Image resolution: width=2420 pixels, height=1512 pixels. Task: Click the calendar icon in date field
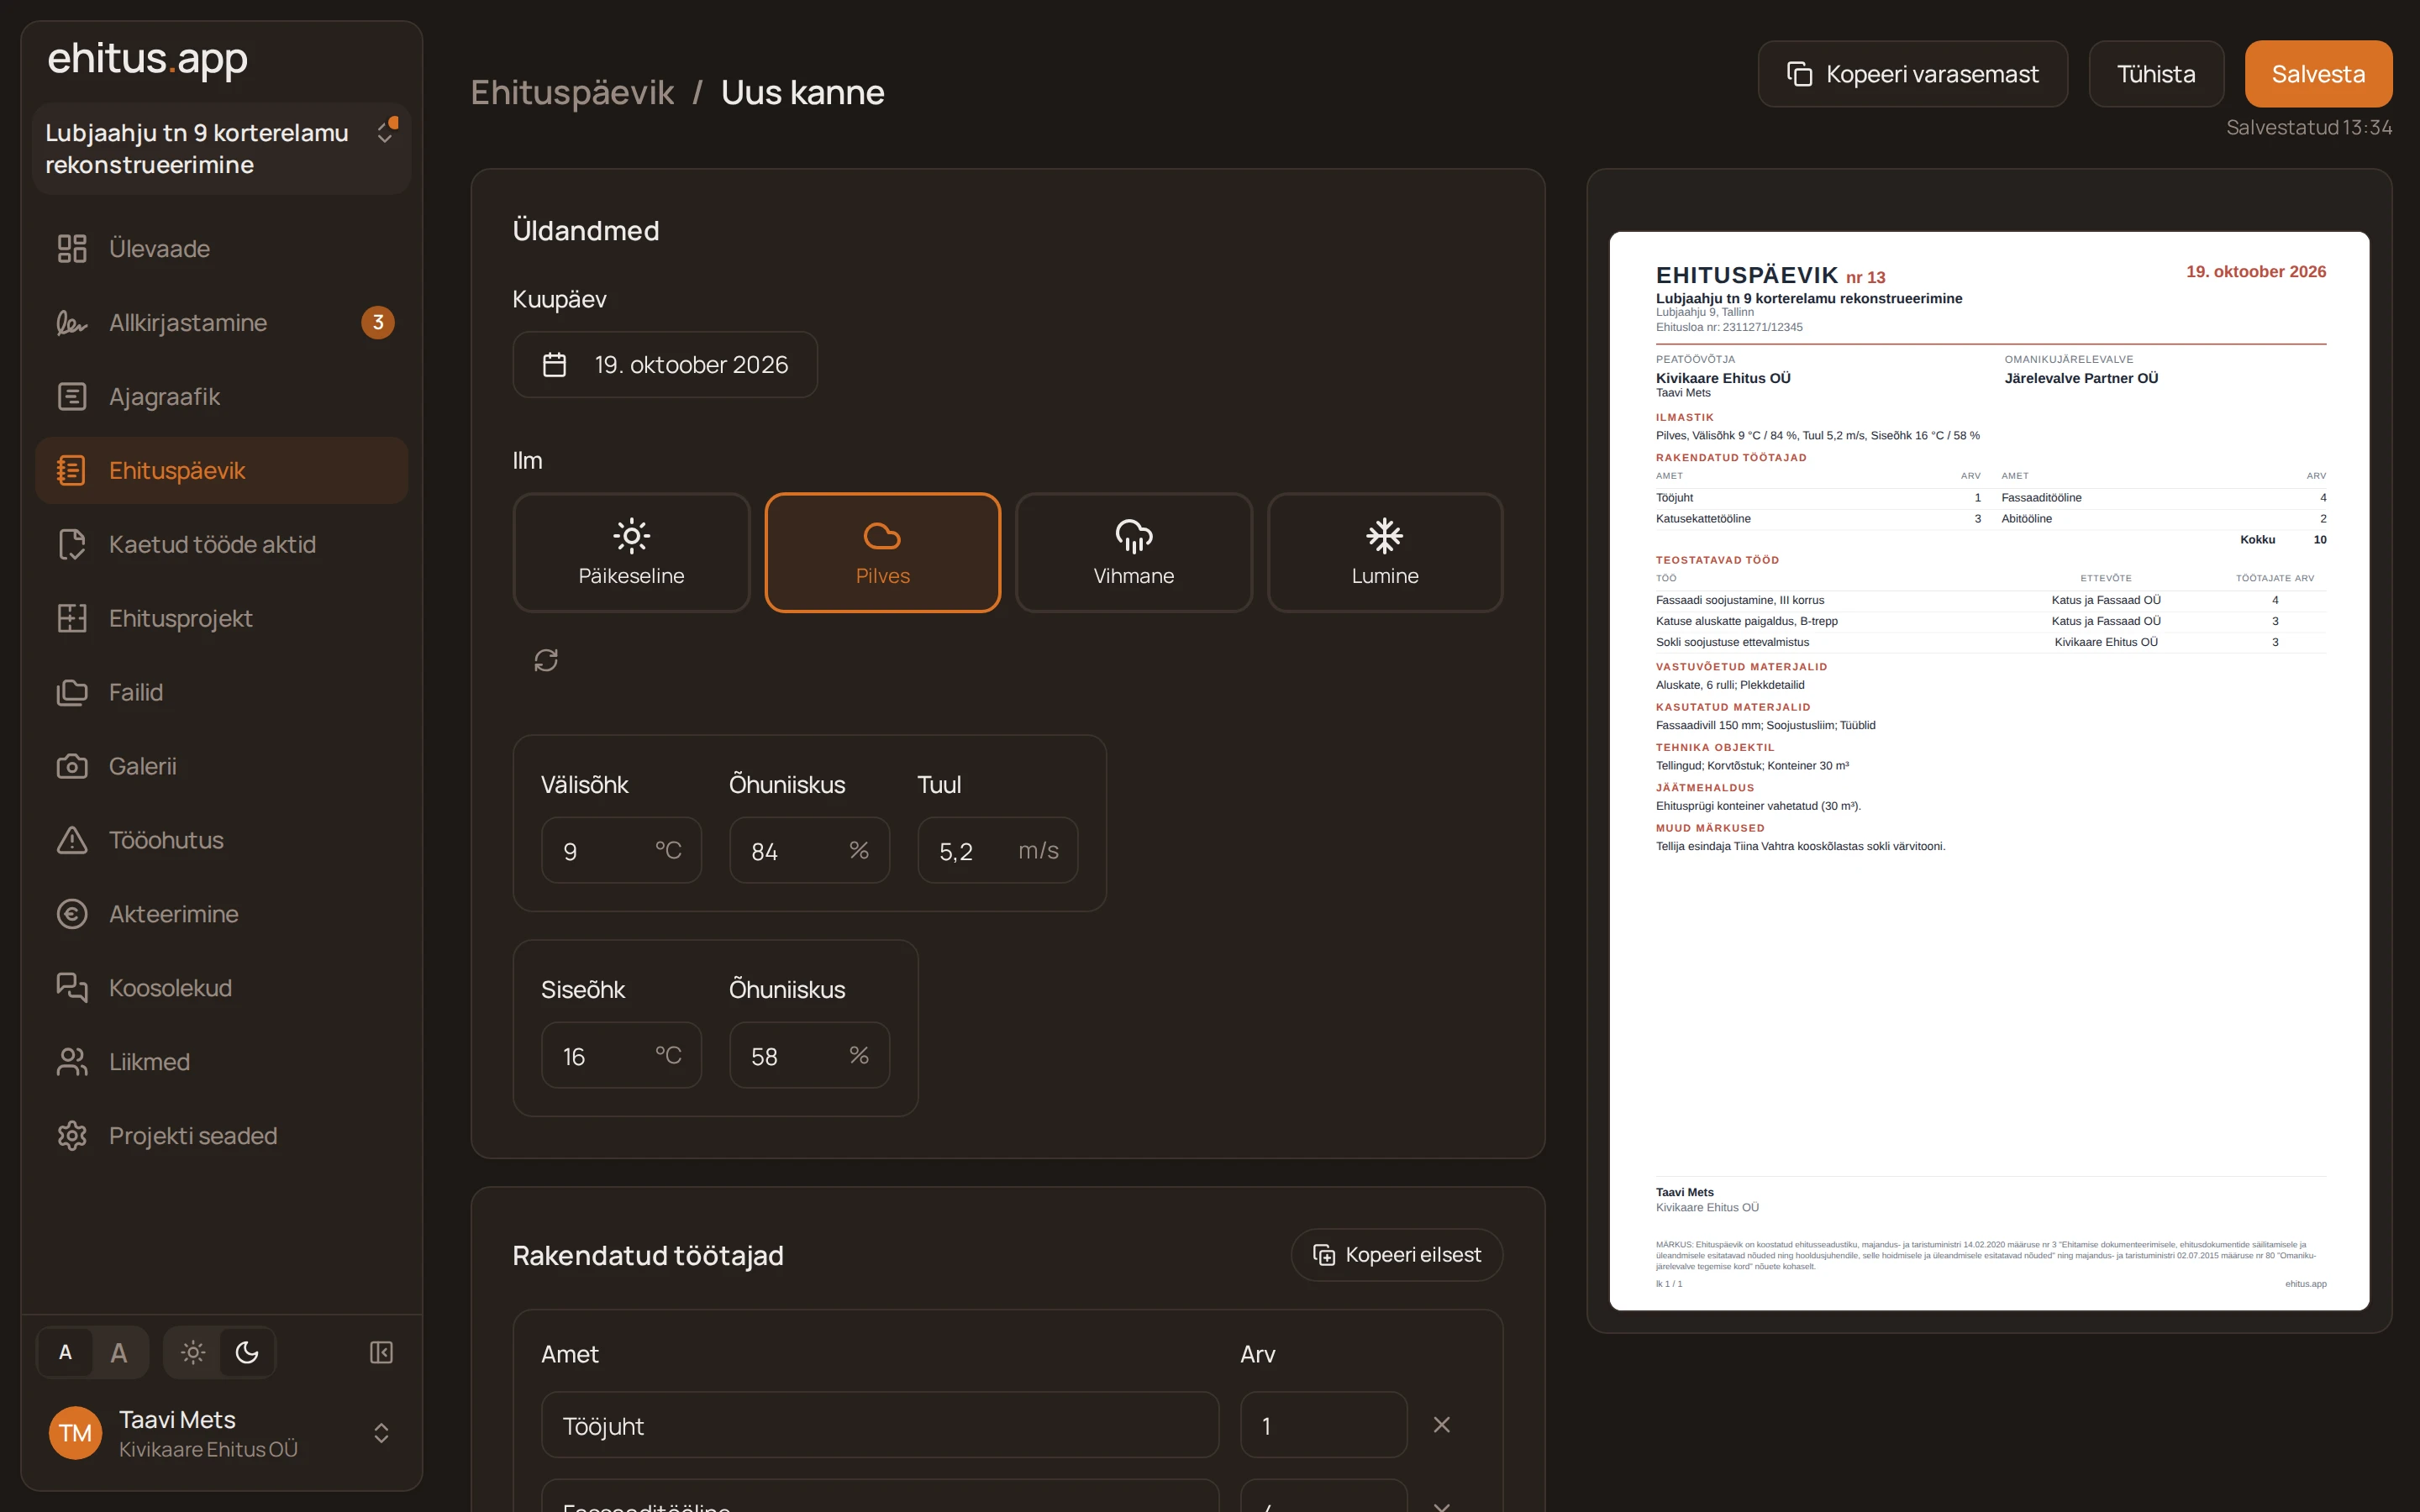tap(554, 365)
